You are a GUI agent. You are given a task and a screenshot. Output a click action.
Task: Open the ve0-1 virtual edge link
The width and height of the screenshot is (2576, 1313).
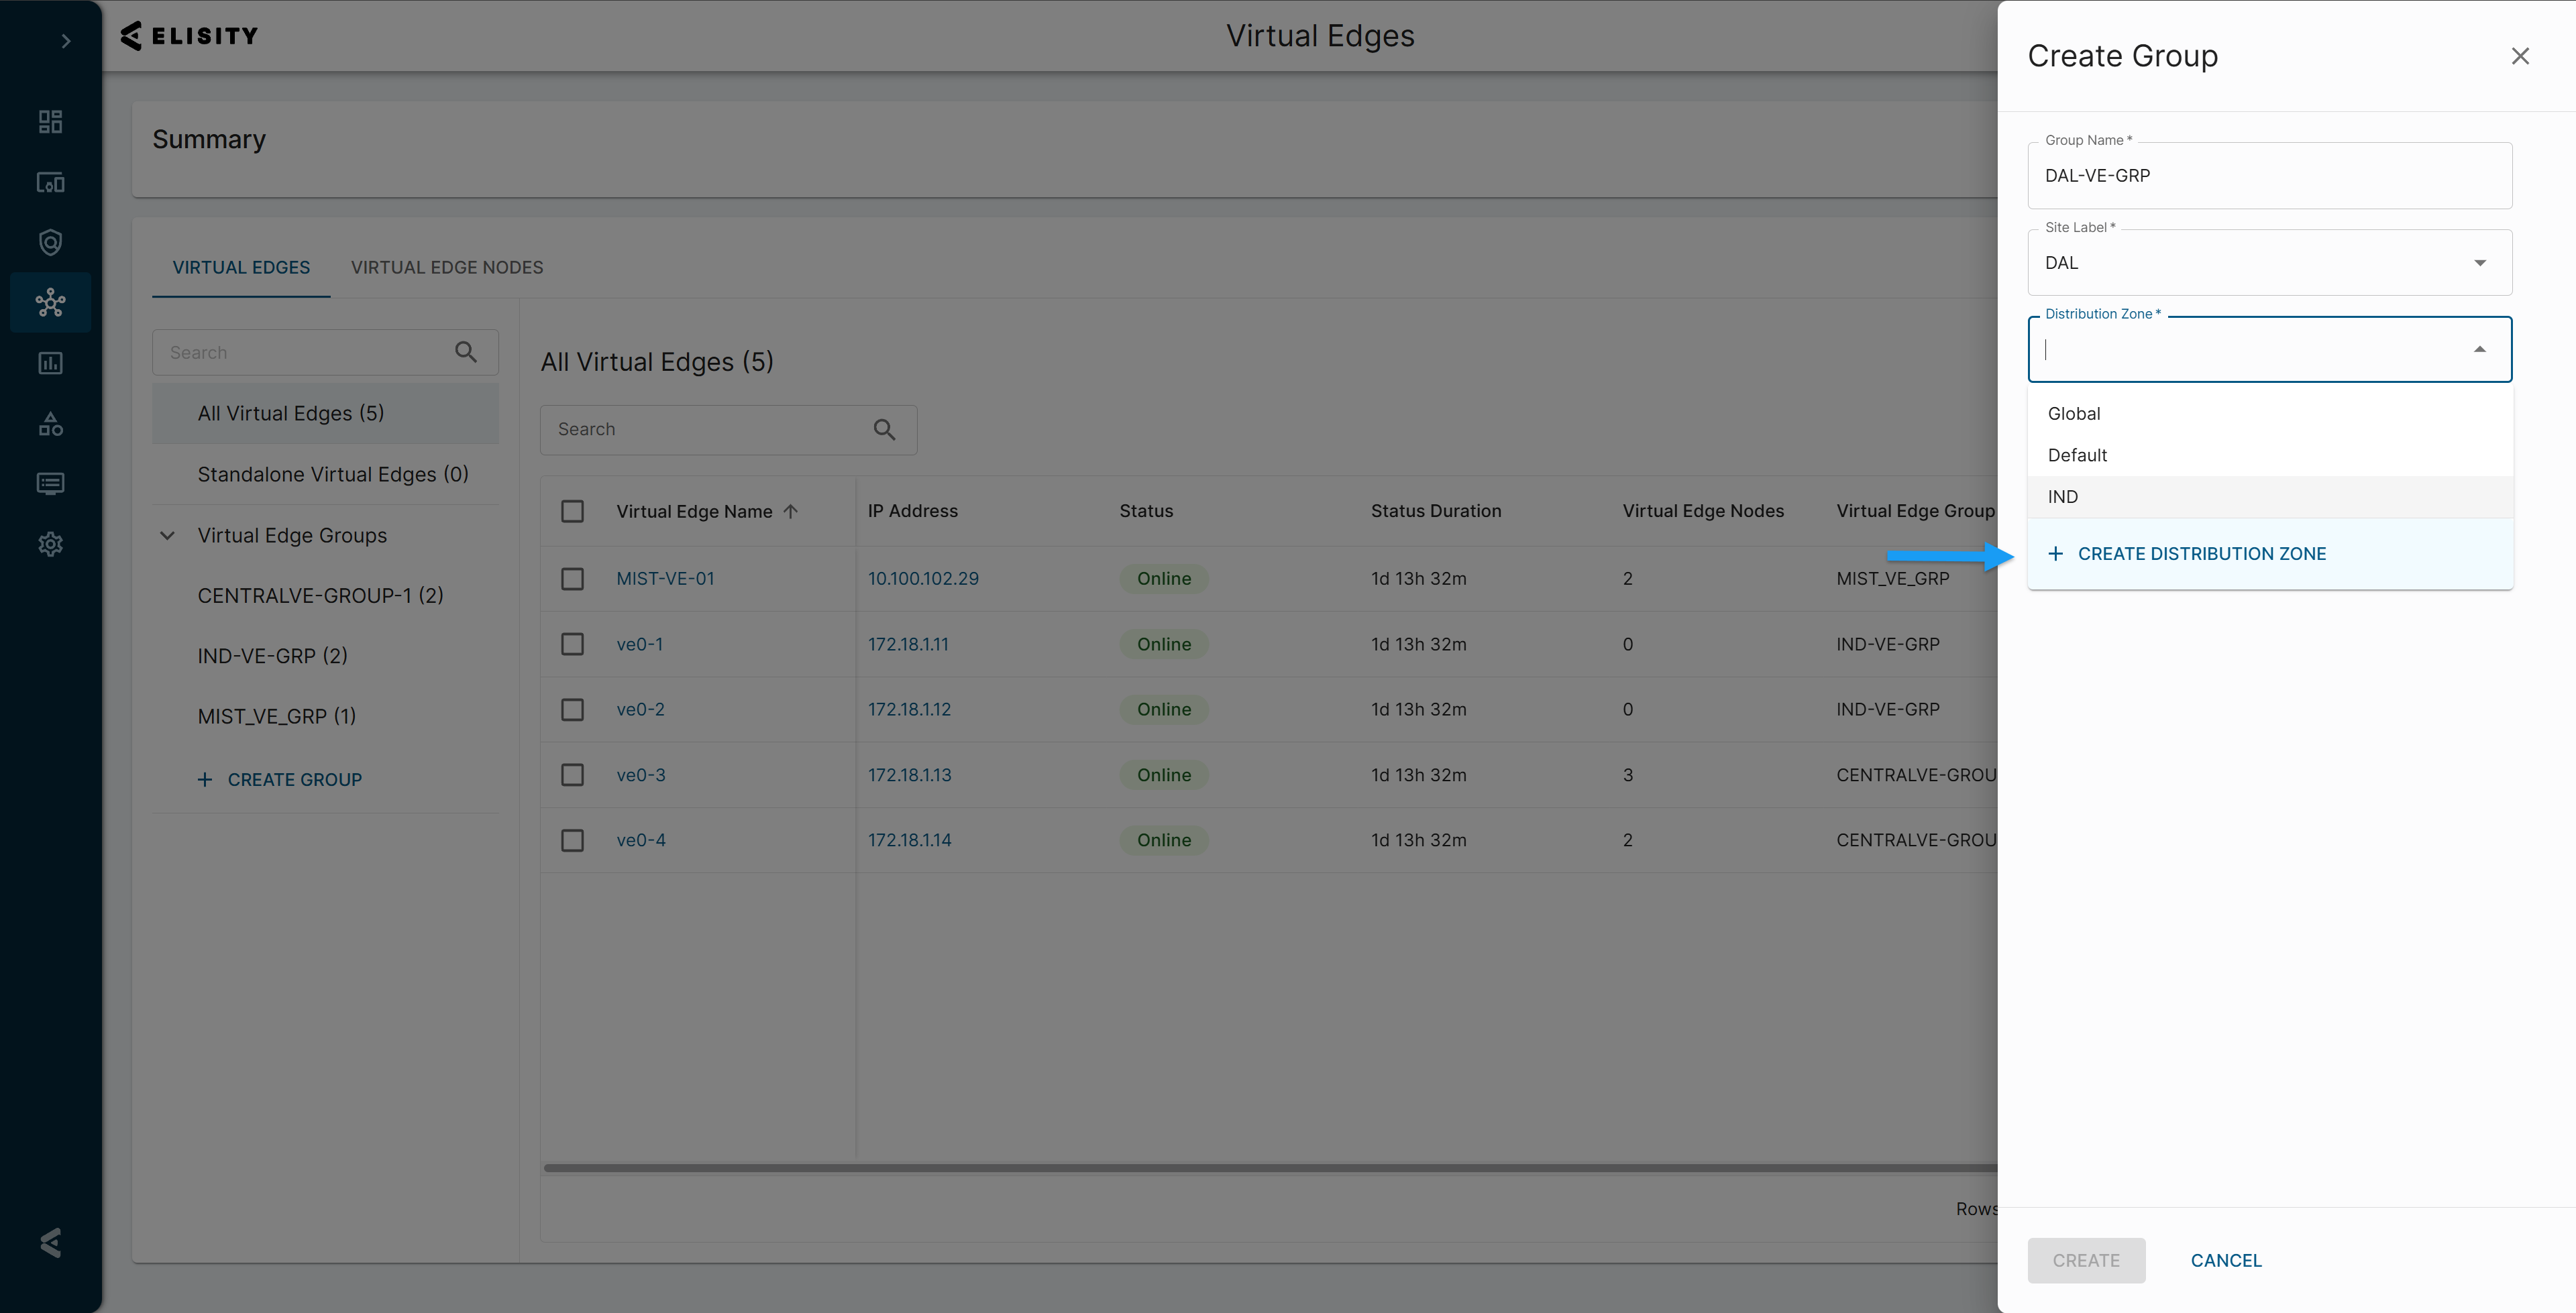[639, 644]
